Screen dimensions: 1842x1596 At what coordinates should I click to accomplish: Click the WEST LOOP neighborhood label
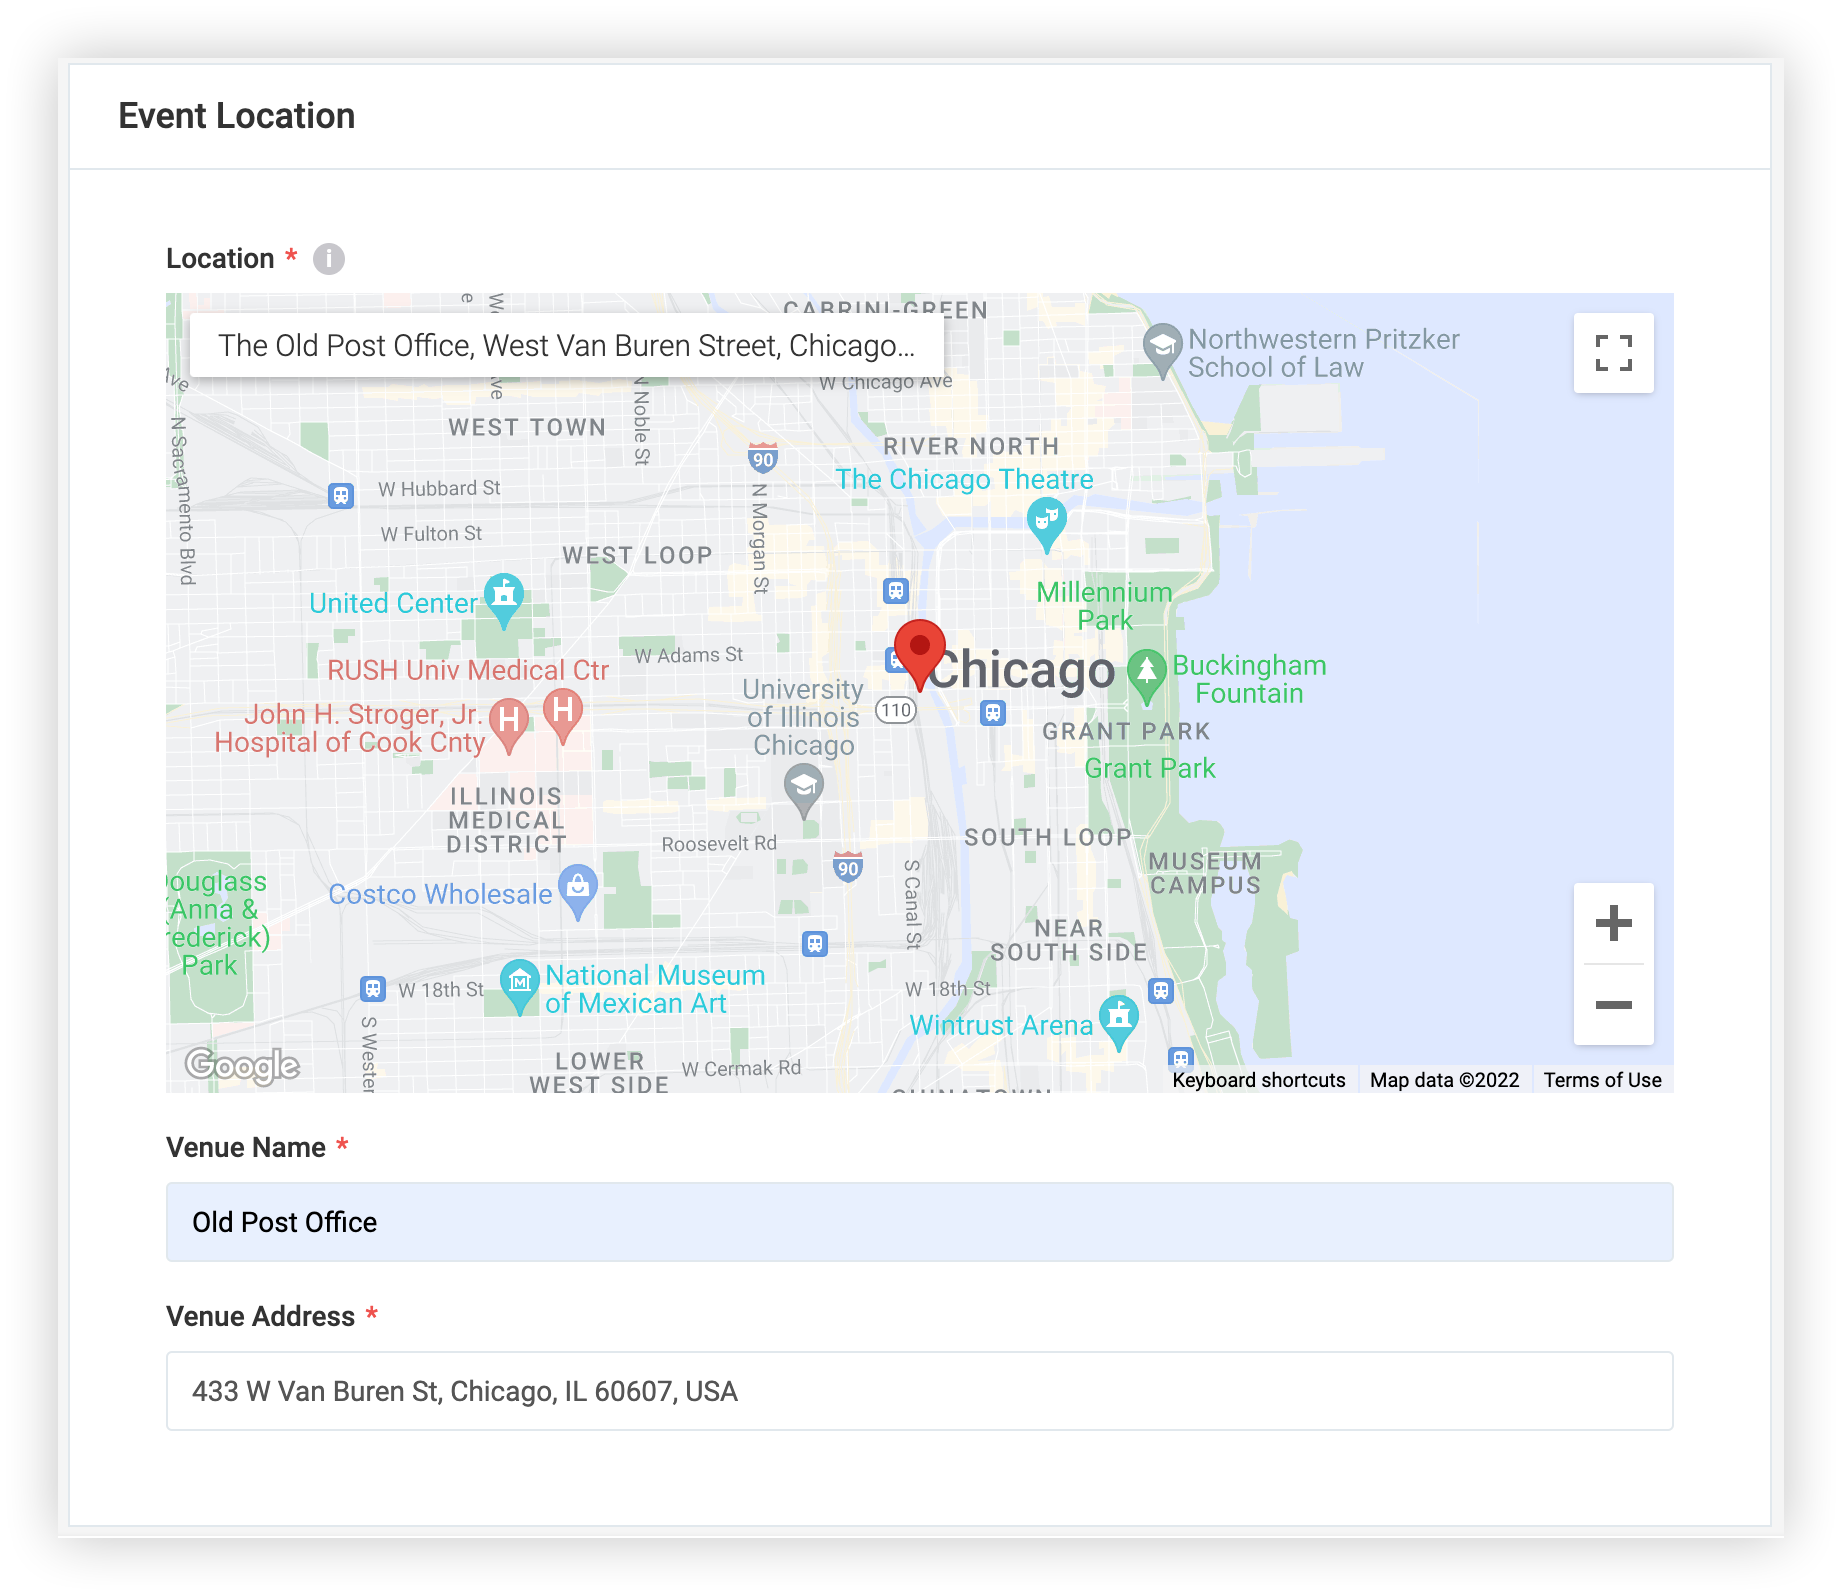tap(637, 556)
